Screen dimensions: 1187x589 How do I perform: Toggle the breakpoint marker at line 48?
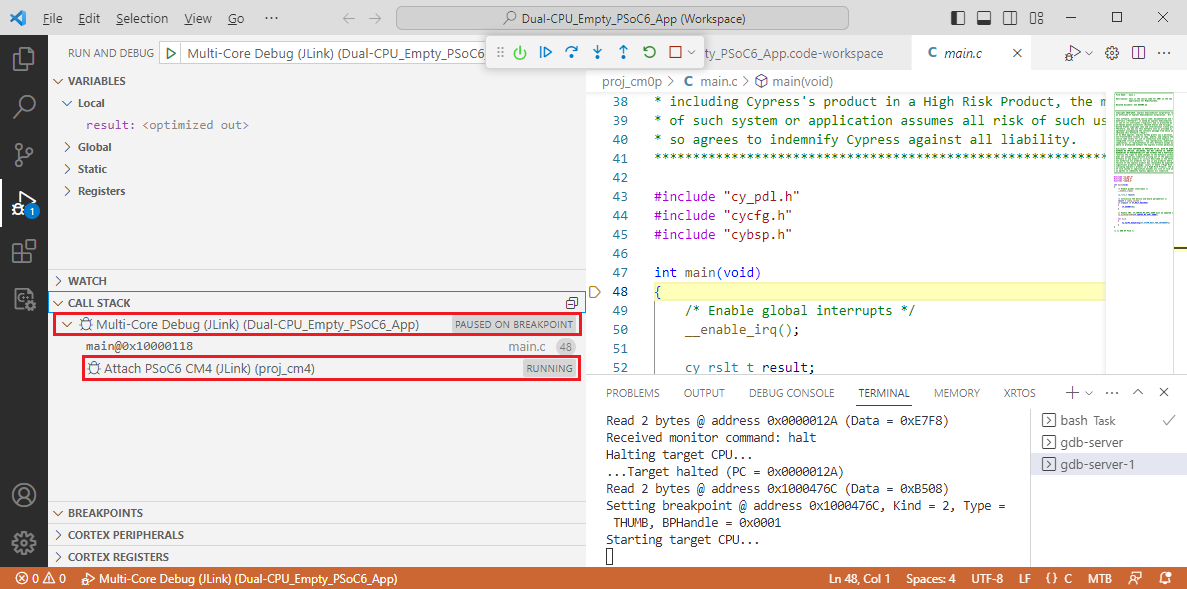[594, 291]
